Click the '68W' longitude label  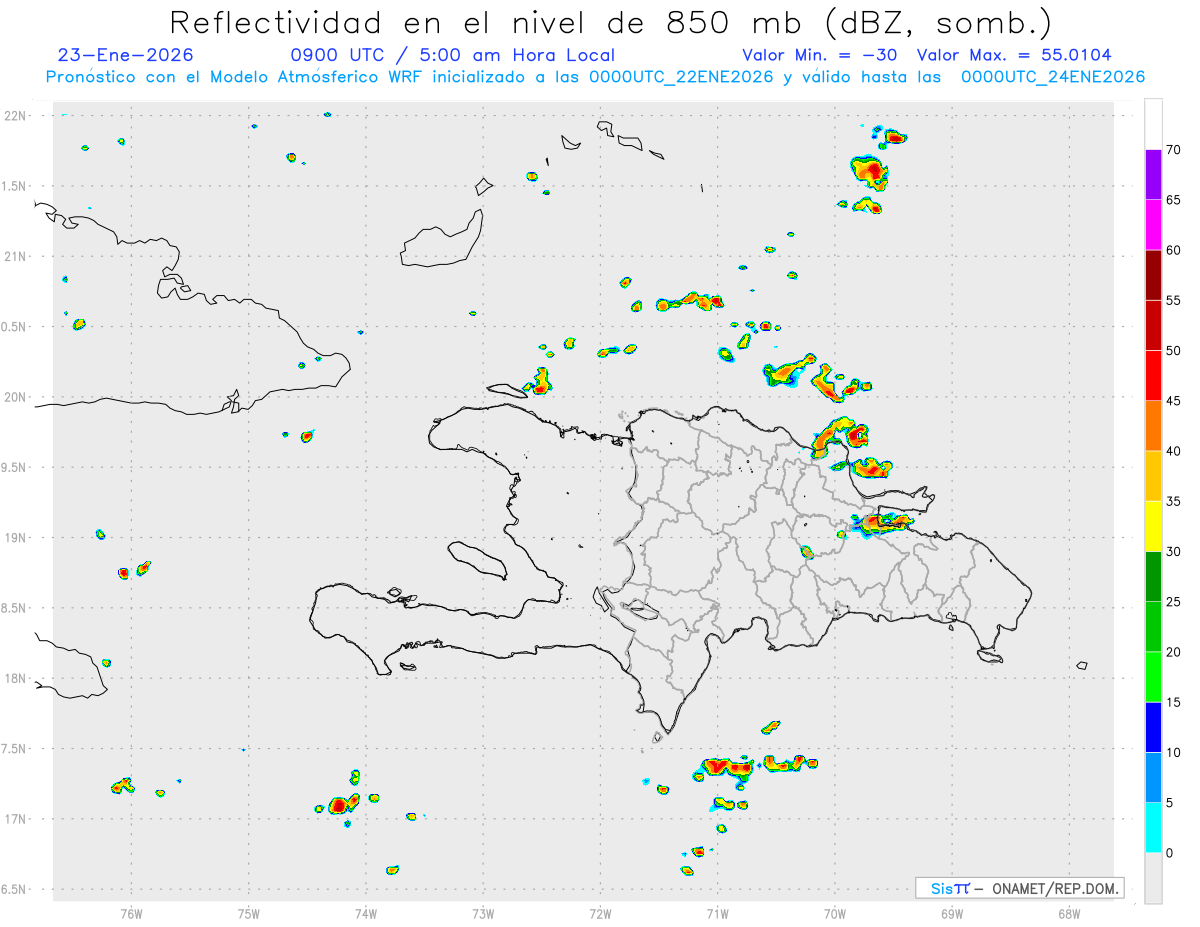click(1069, 914)
